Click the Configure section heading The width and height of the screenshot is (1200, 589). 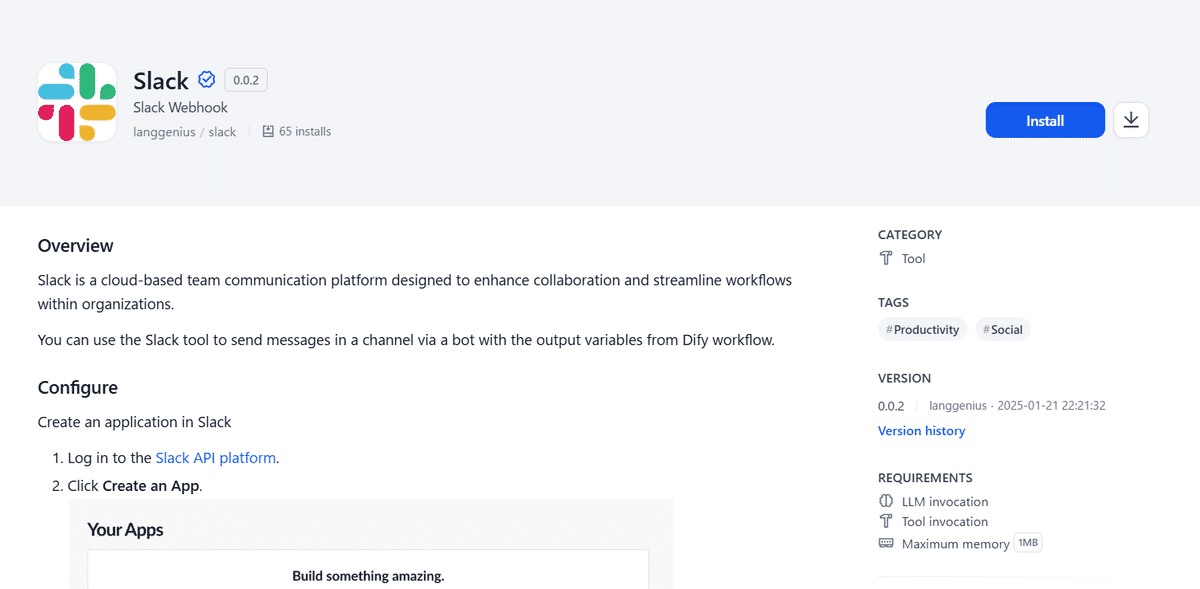[78, 388]
